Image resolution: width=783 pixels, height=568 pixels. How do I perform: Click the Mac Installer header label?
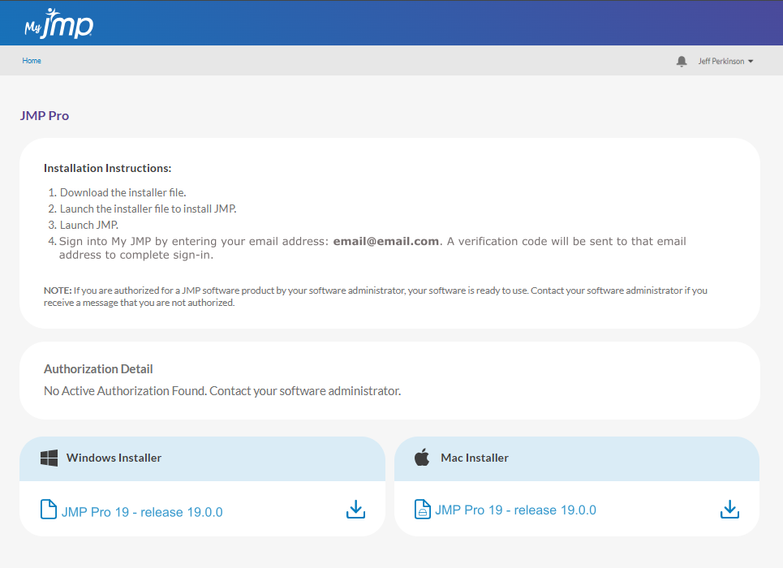click(x=474, y=458)
